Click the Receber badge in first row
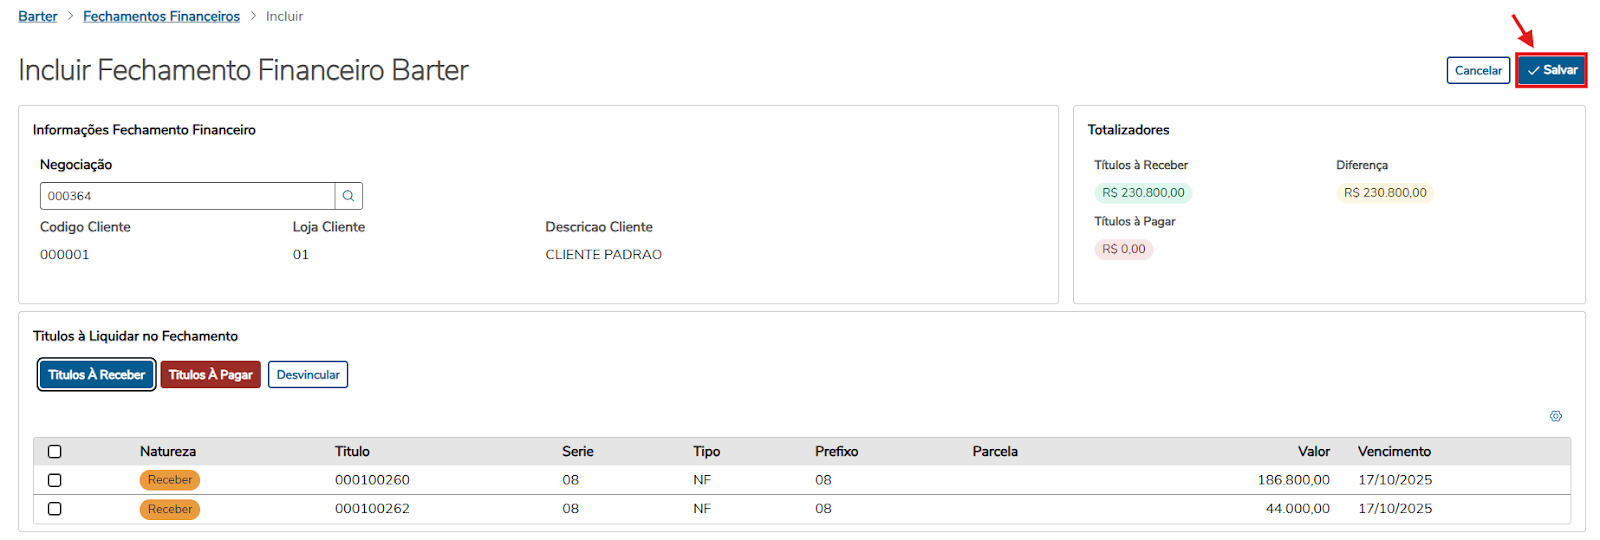The image size is (1600, 540). 170,480
